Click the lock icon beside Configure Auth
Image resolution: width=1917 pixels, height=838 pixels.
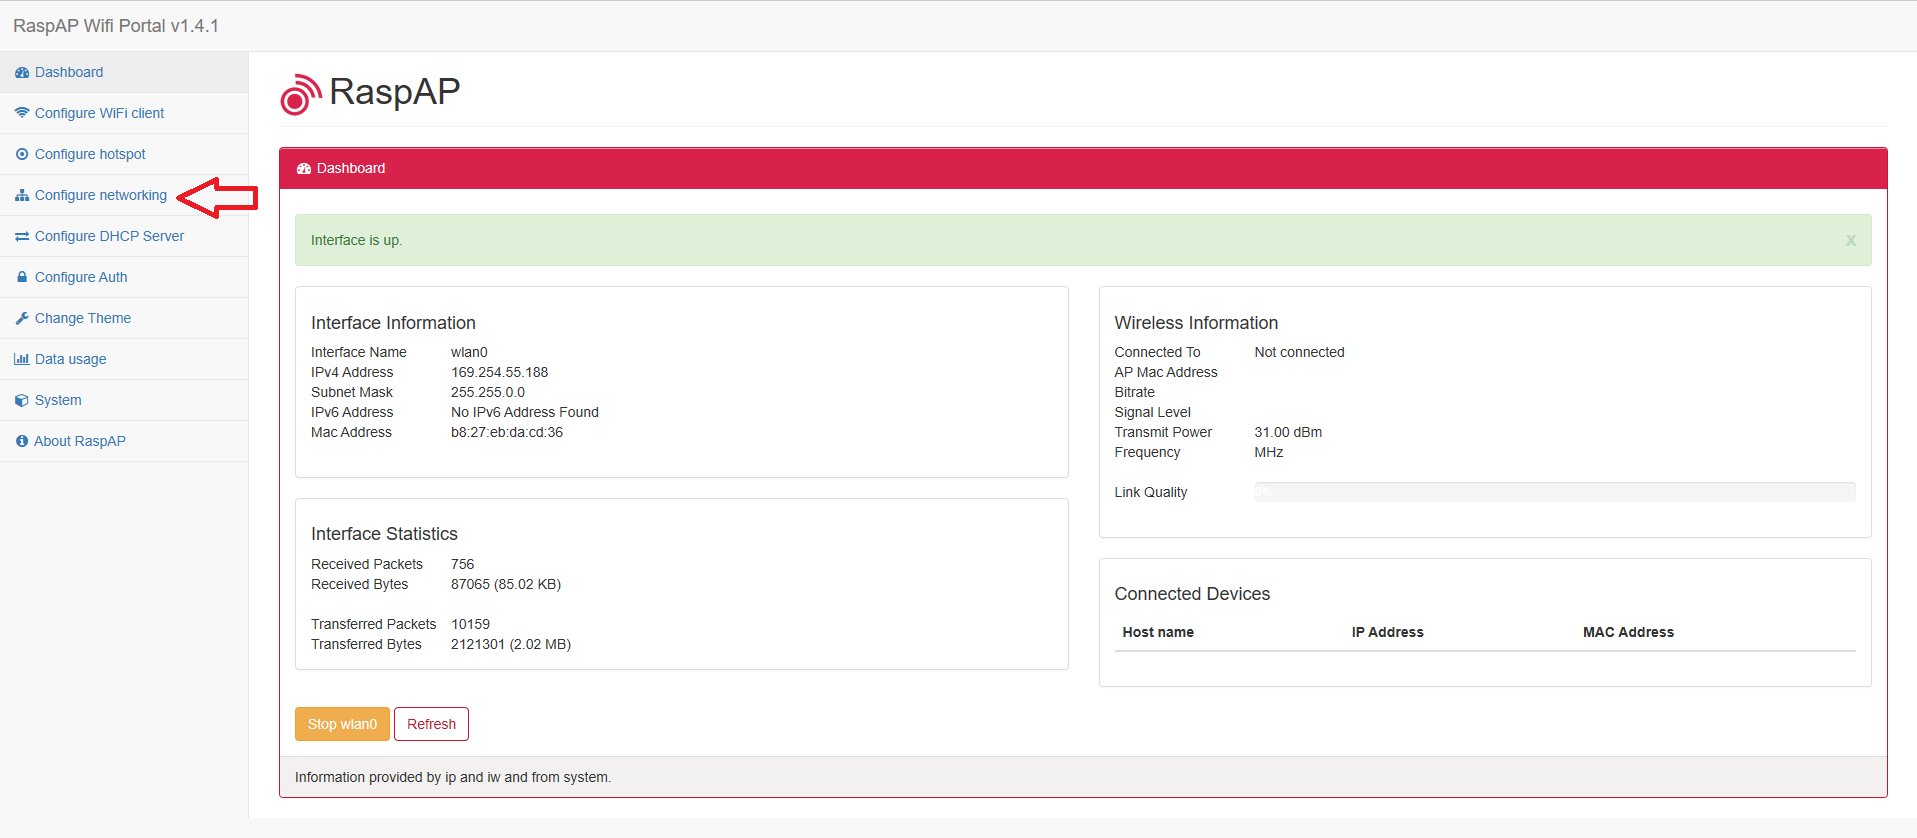(x=22, y=277)
